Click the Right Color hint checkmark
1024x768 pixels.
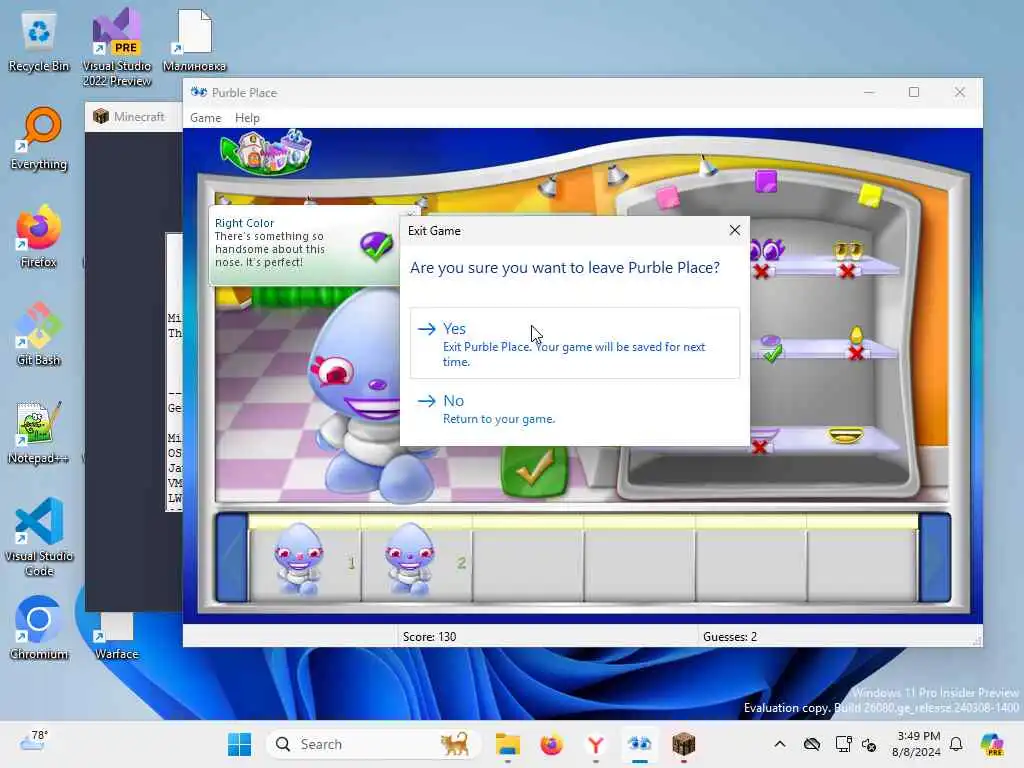(376, 247)
